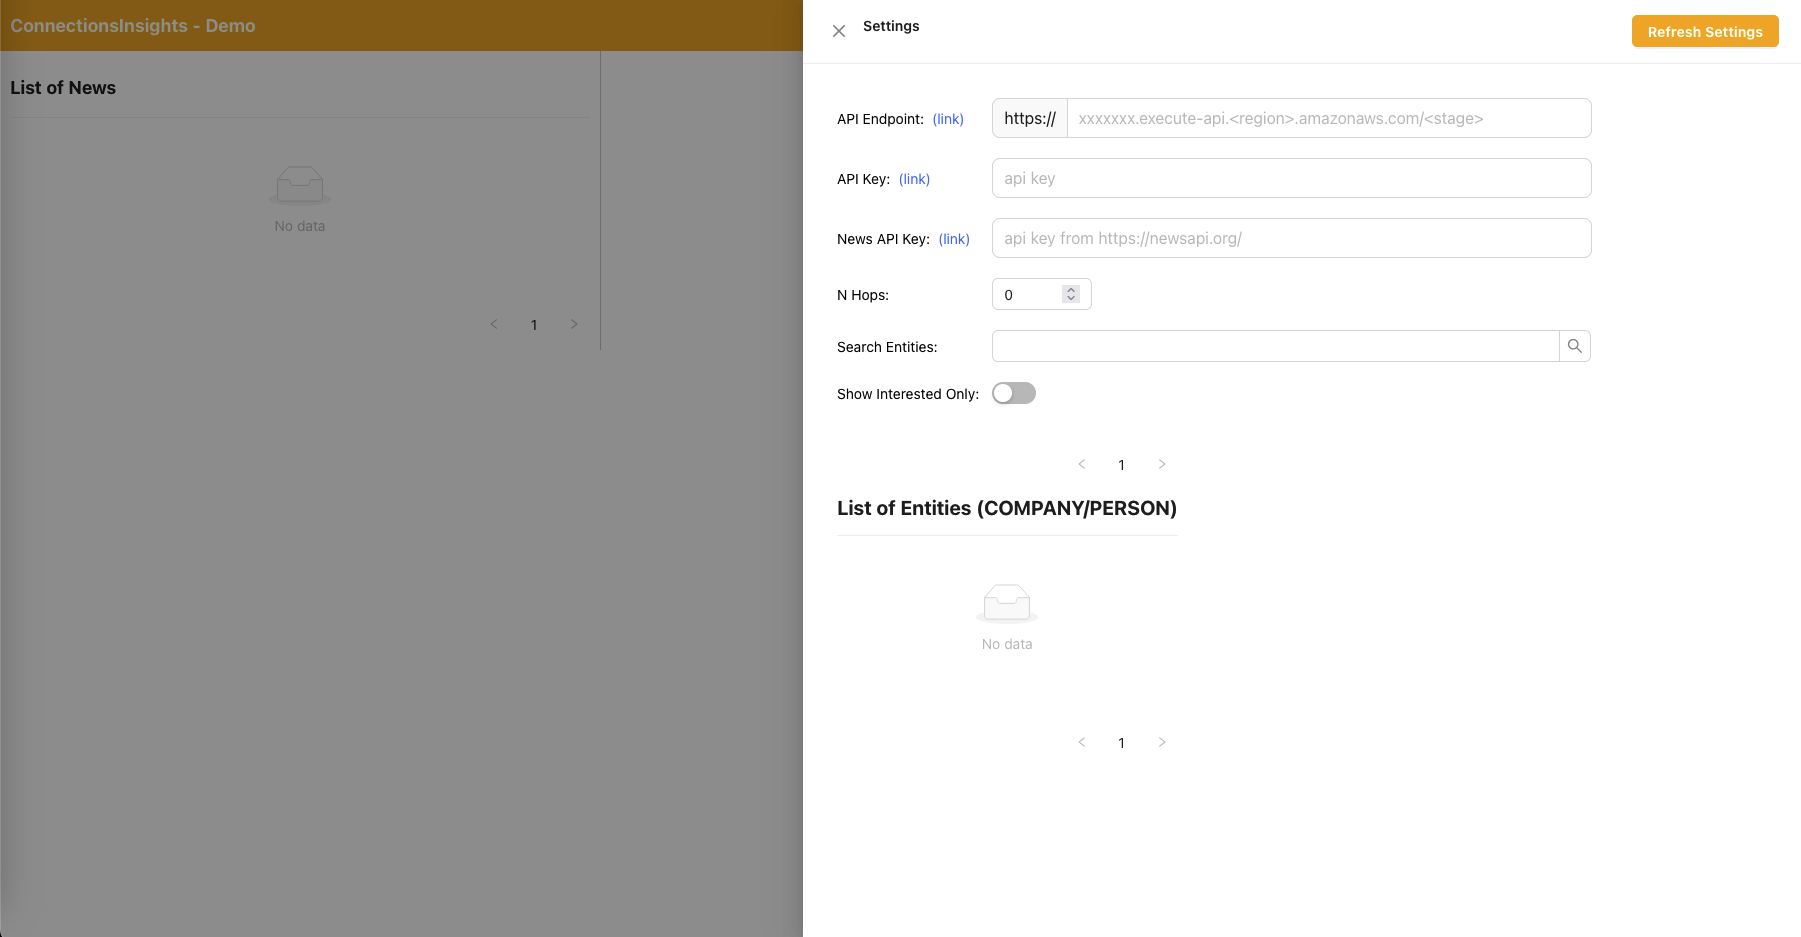Image resolution: width=1801 pixels, height=937 pixels.
Task: Click the https:// prefix addon
Action: click(x=1030, y=118)
